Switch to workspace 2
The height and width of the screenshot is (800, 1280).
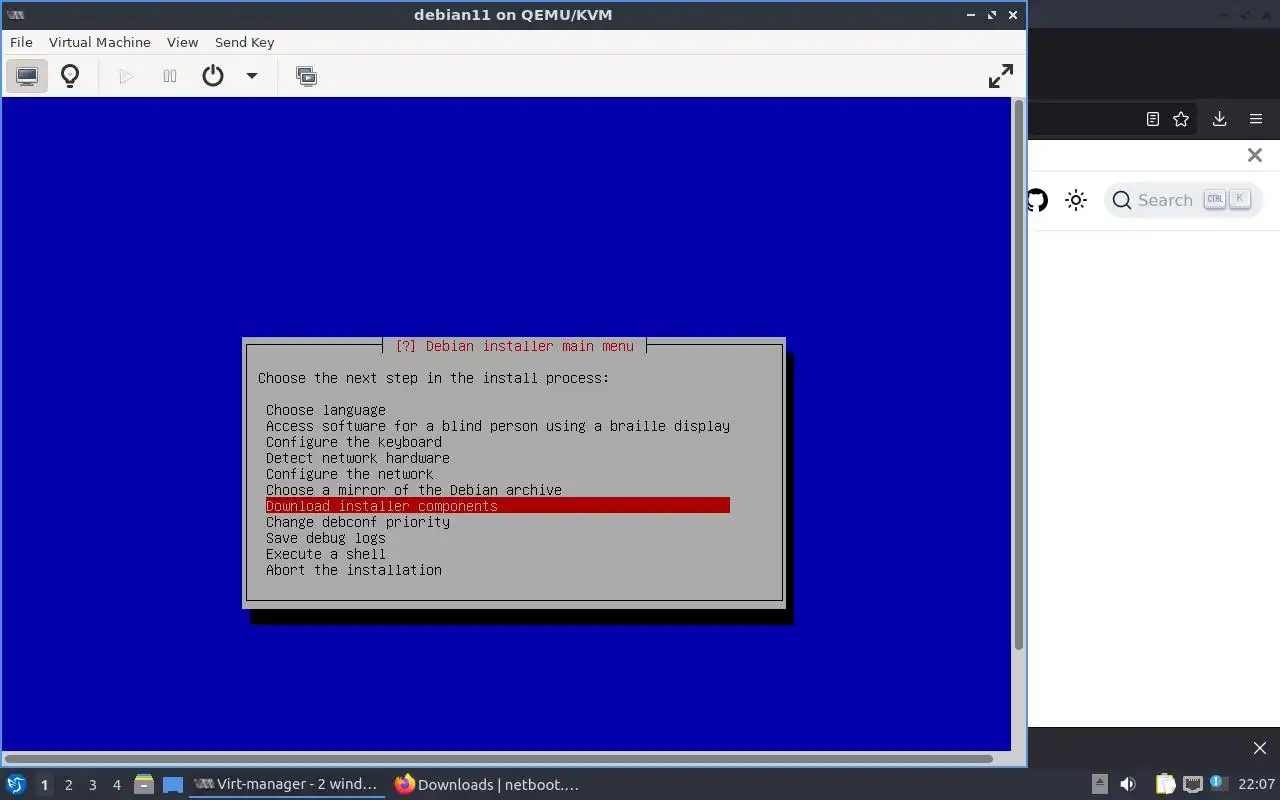(68, 785)
